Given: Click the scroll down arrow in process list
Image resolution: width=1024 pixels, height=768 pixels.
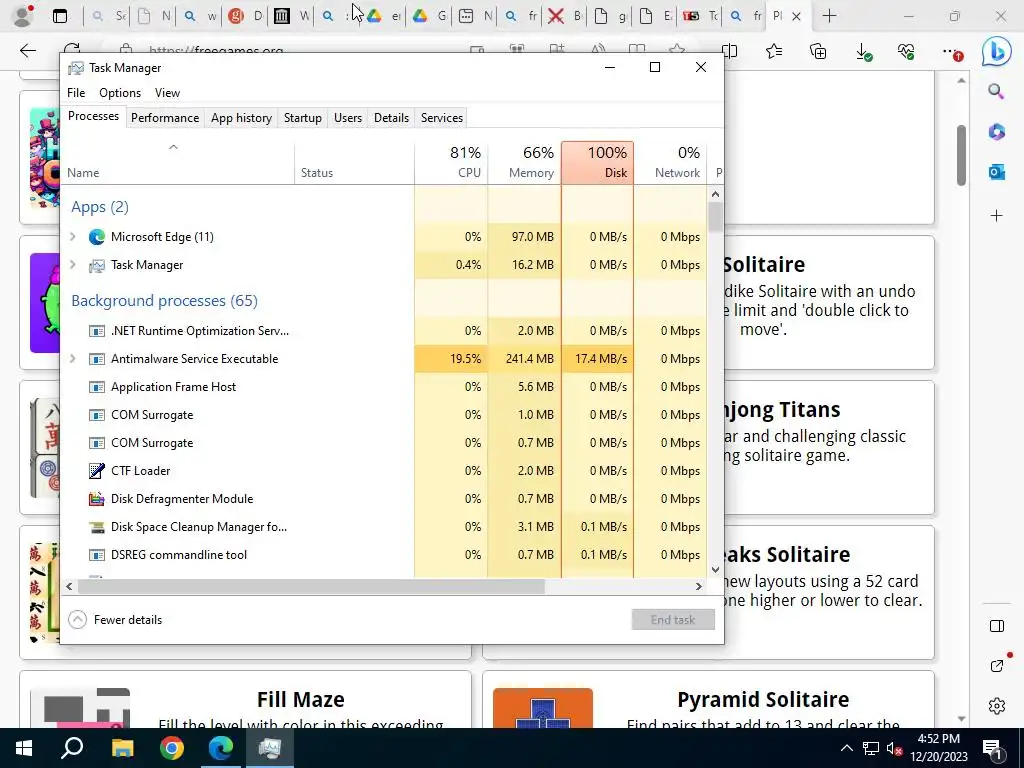Looking at the screenshot, I should (x=715, y=569).
